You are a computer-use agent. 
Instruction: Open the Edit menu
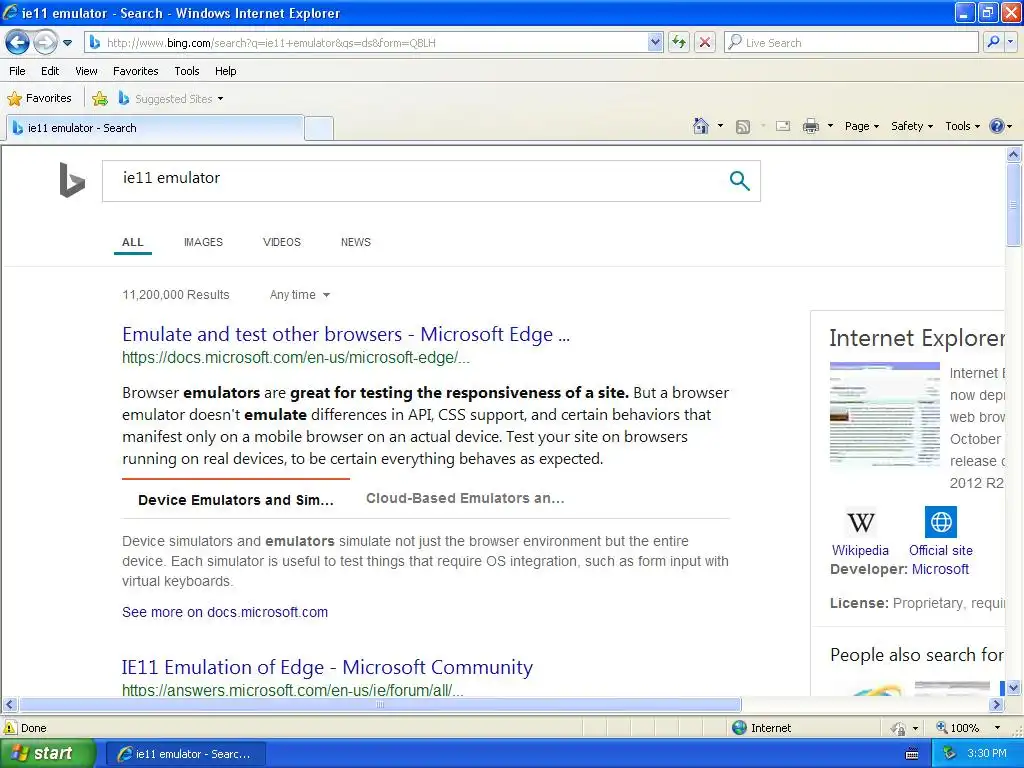[50, 71]
